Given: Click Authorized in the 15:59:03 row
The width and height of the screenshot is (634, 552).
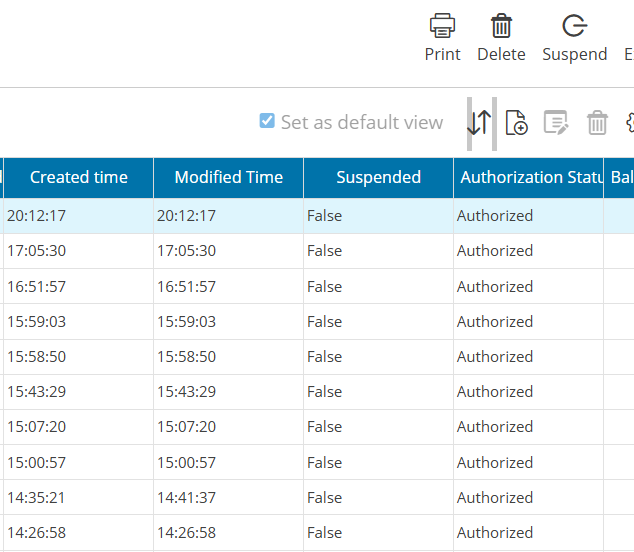Looking at the screenshot, I should click(495, 322).
